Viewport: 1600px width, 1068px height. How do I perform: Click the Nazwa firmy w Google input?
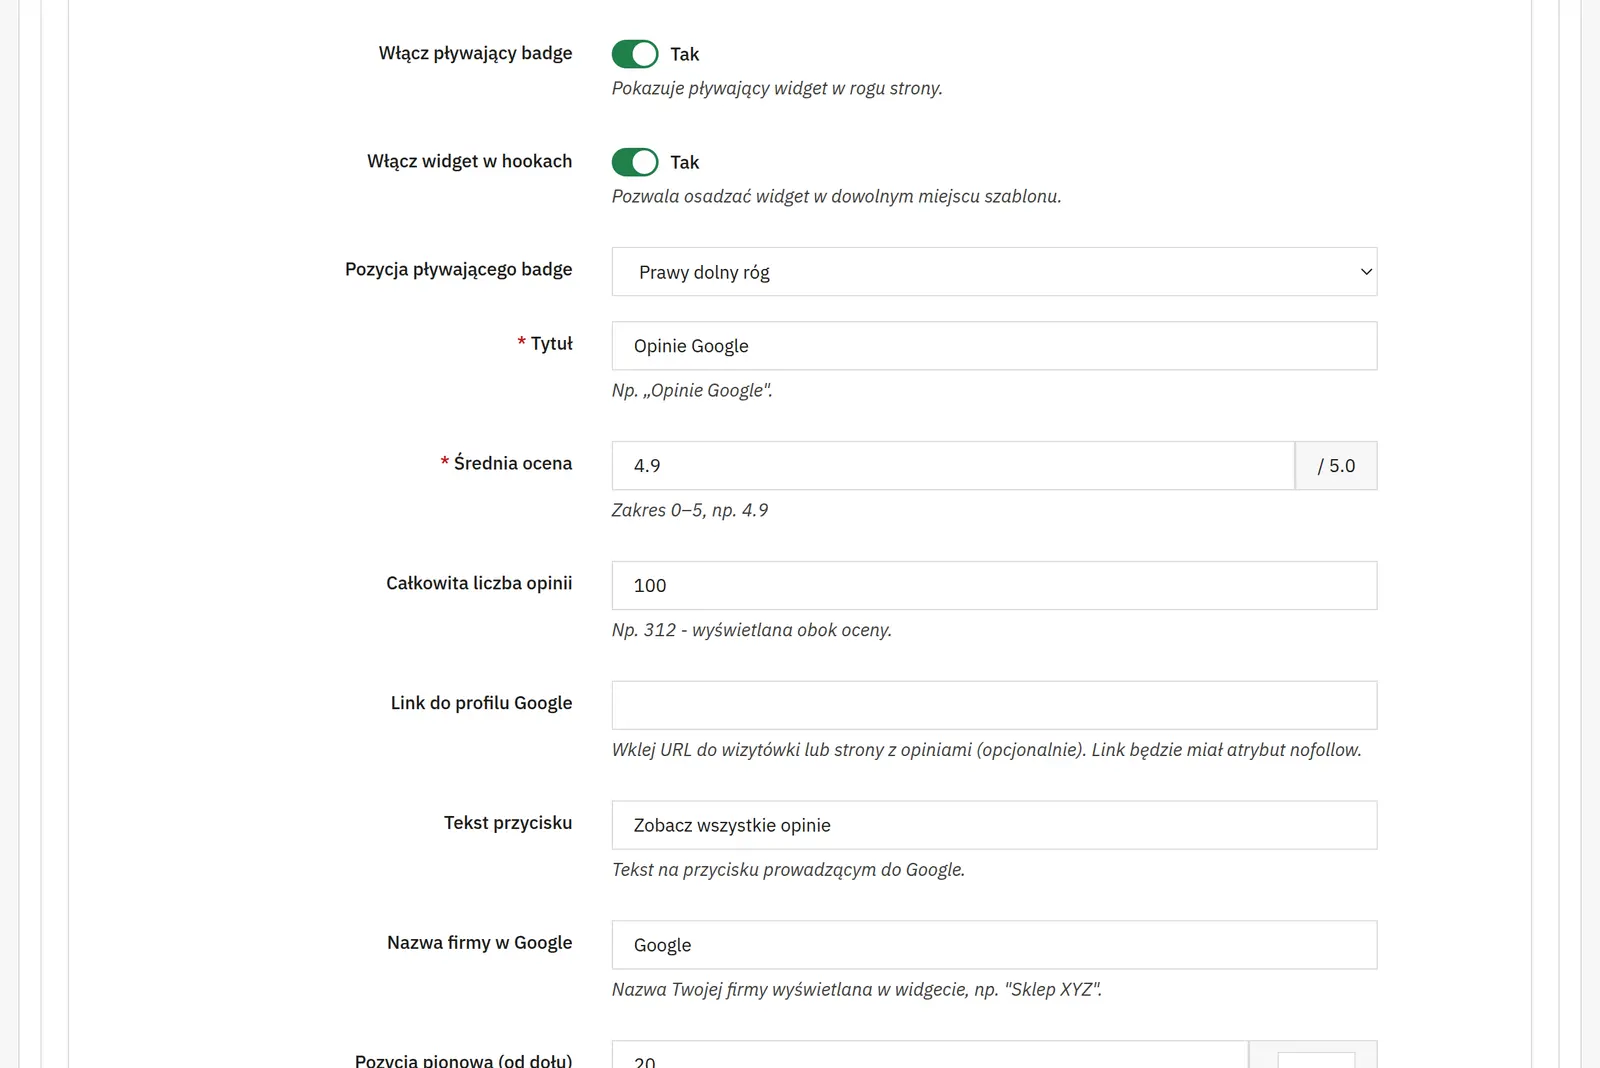tap(994, 946)
